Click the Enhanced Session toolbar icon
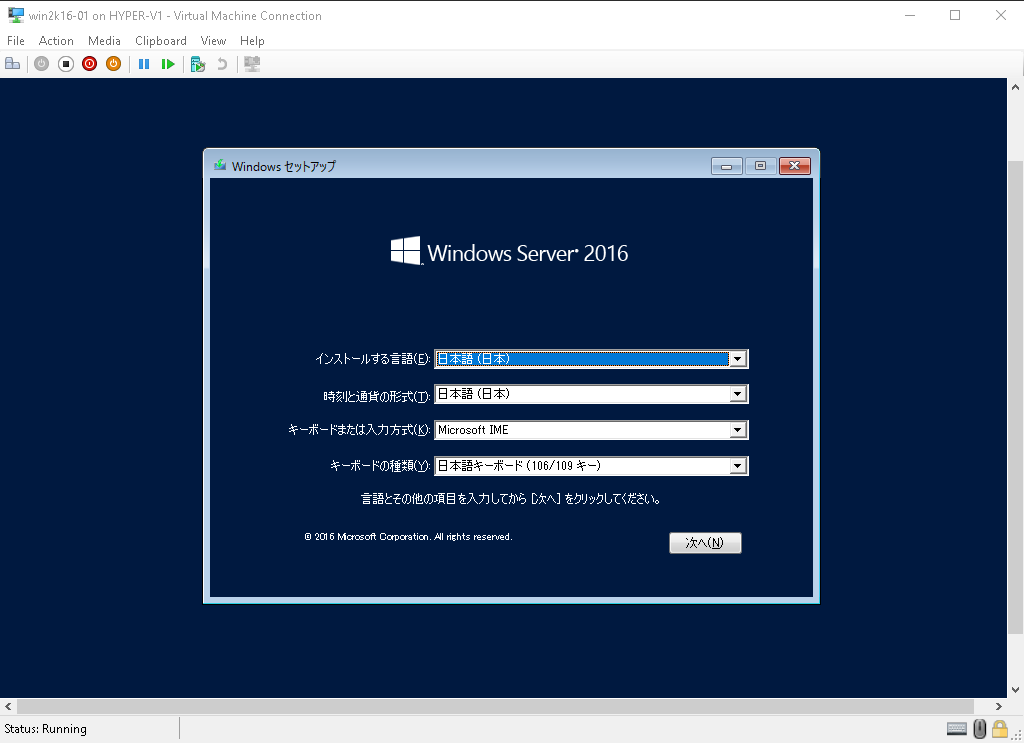 (x=252, y=64)
